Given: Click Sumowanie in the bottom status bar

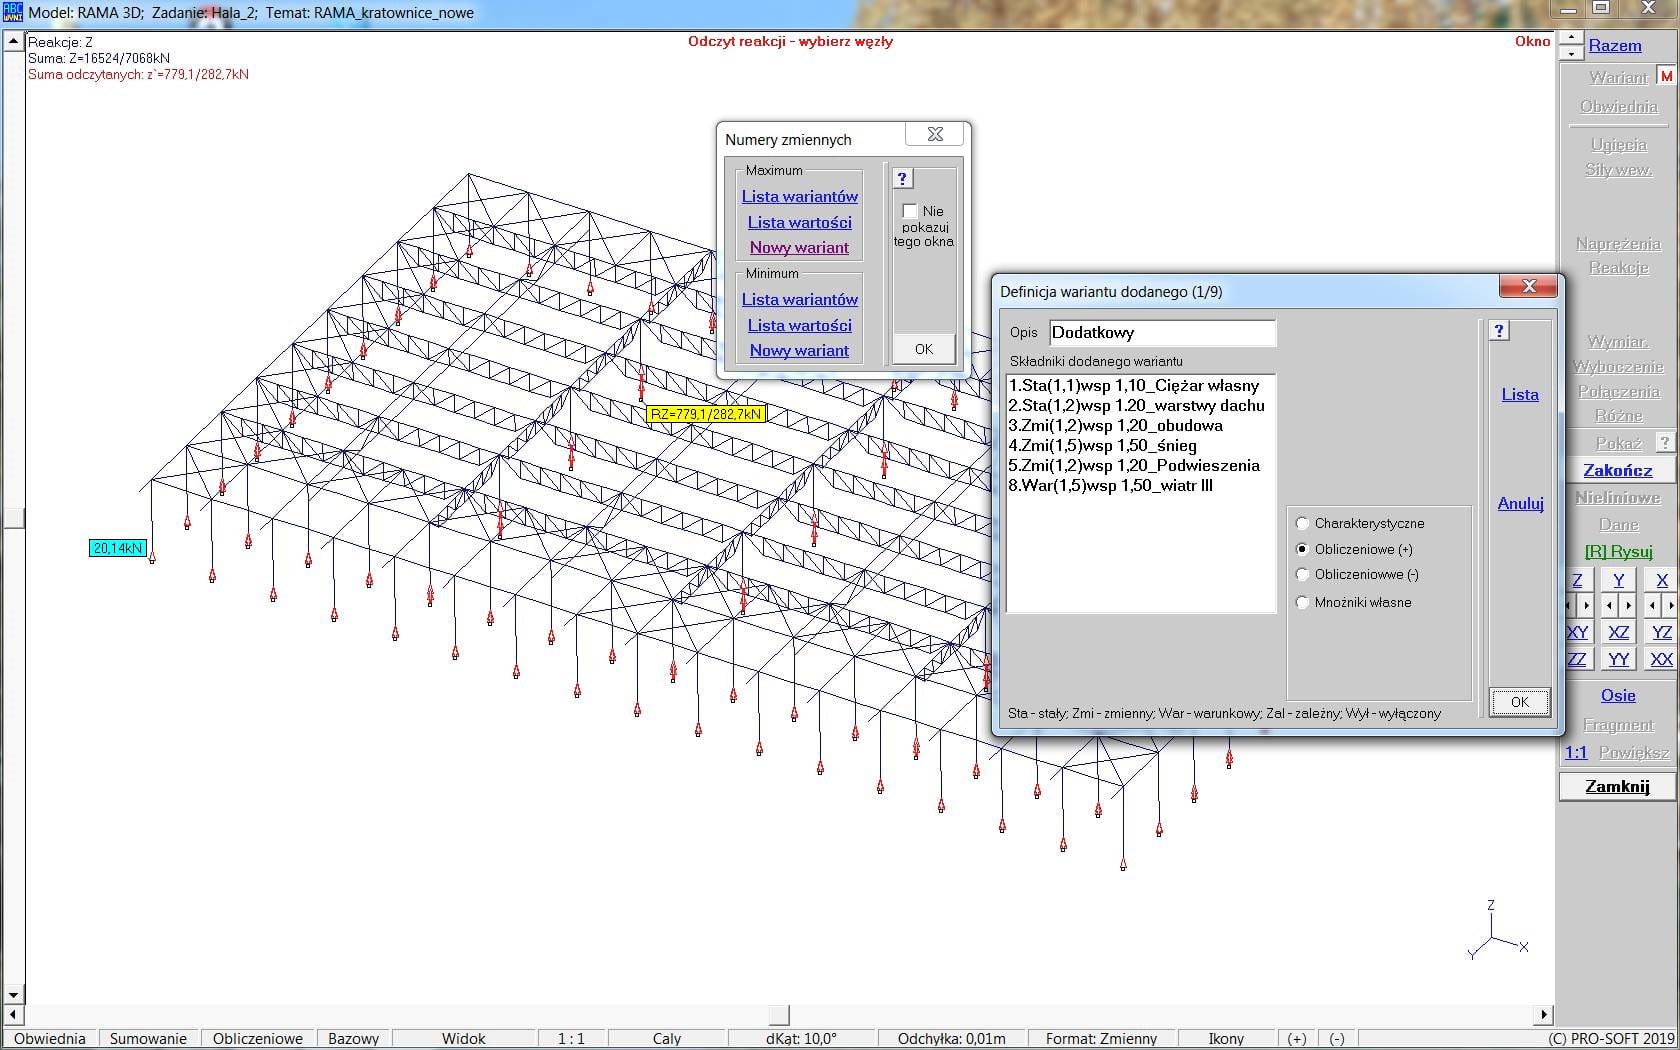Looking at the screenshot, I should coord(148,1038).
